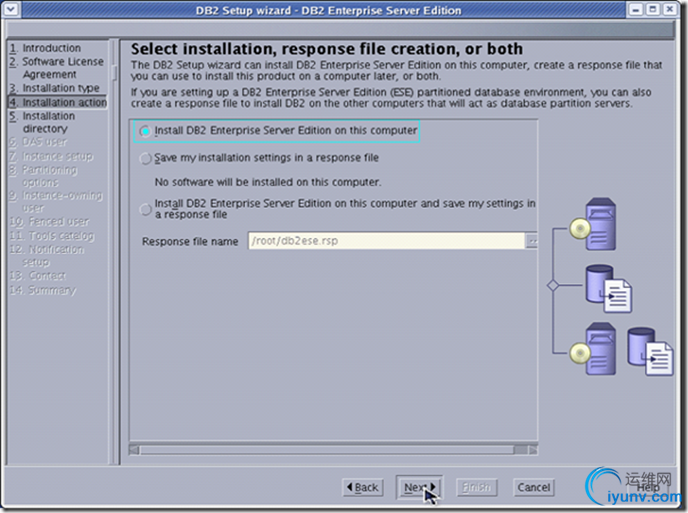Jump to step 1 Introduction
The width and height of the screenshot is (688, 513).
[45, 48]
